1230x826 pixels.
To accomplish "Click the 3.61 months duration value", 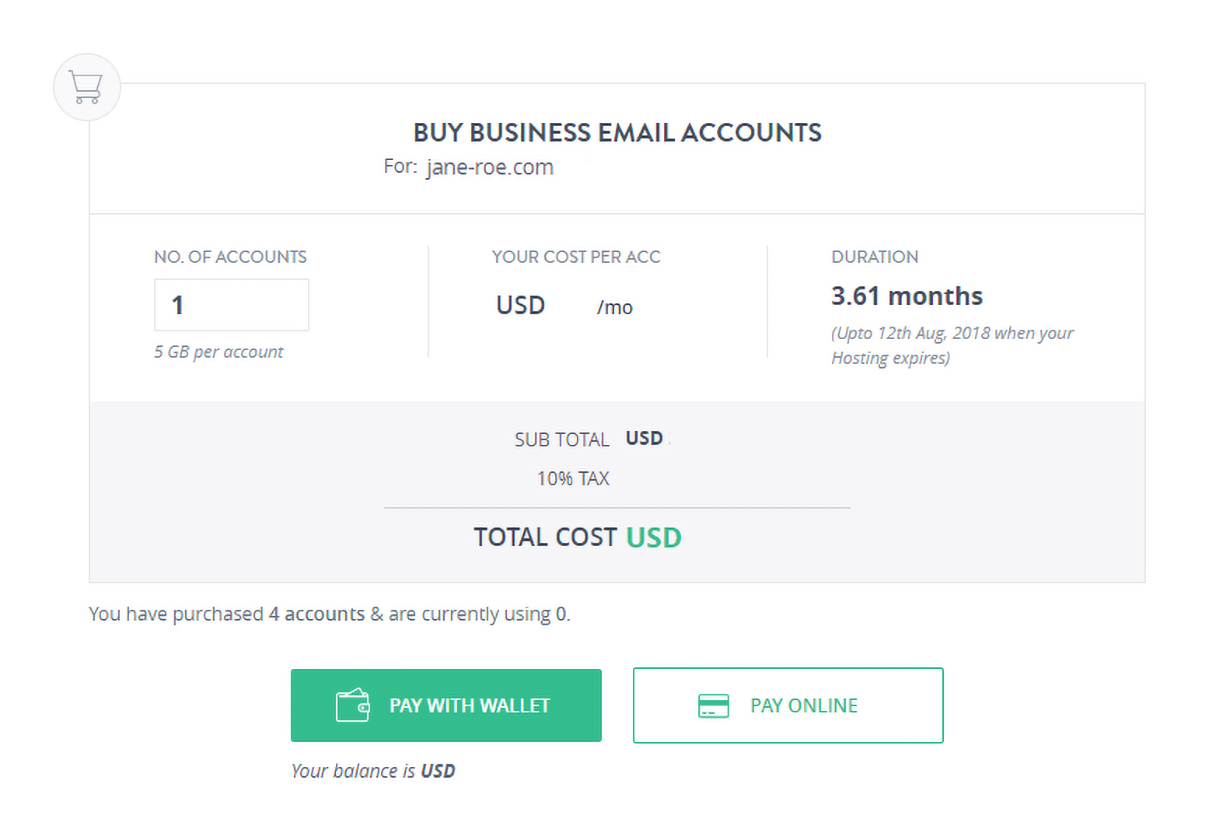I will pos(907,296).
